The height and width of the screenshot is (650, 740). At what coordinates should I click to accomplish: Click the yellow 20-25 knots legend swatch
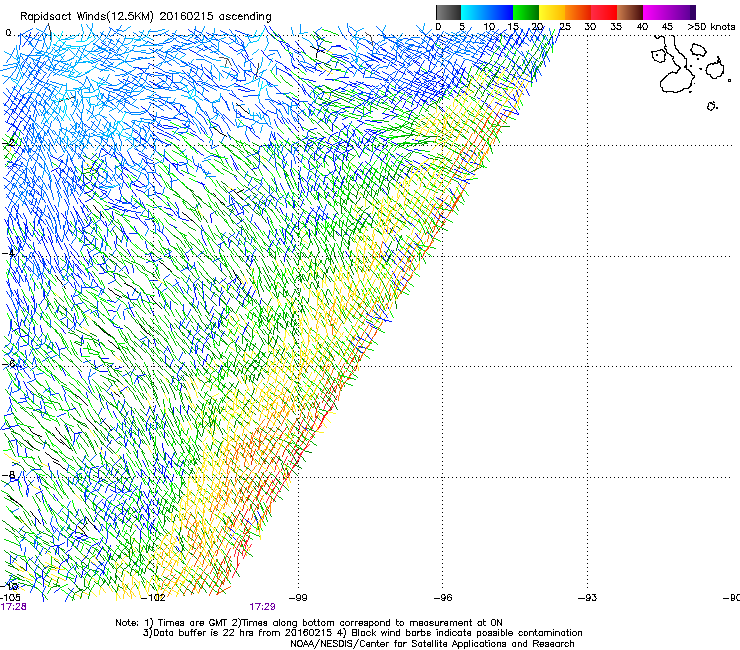click(x=552, y=12)
